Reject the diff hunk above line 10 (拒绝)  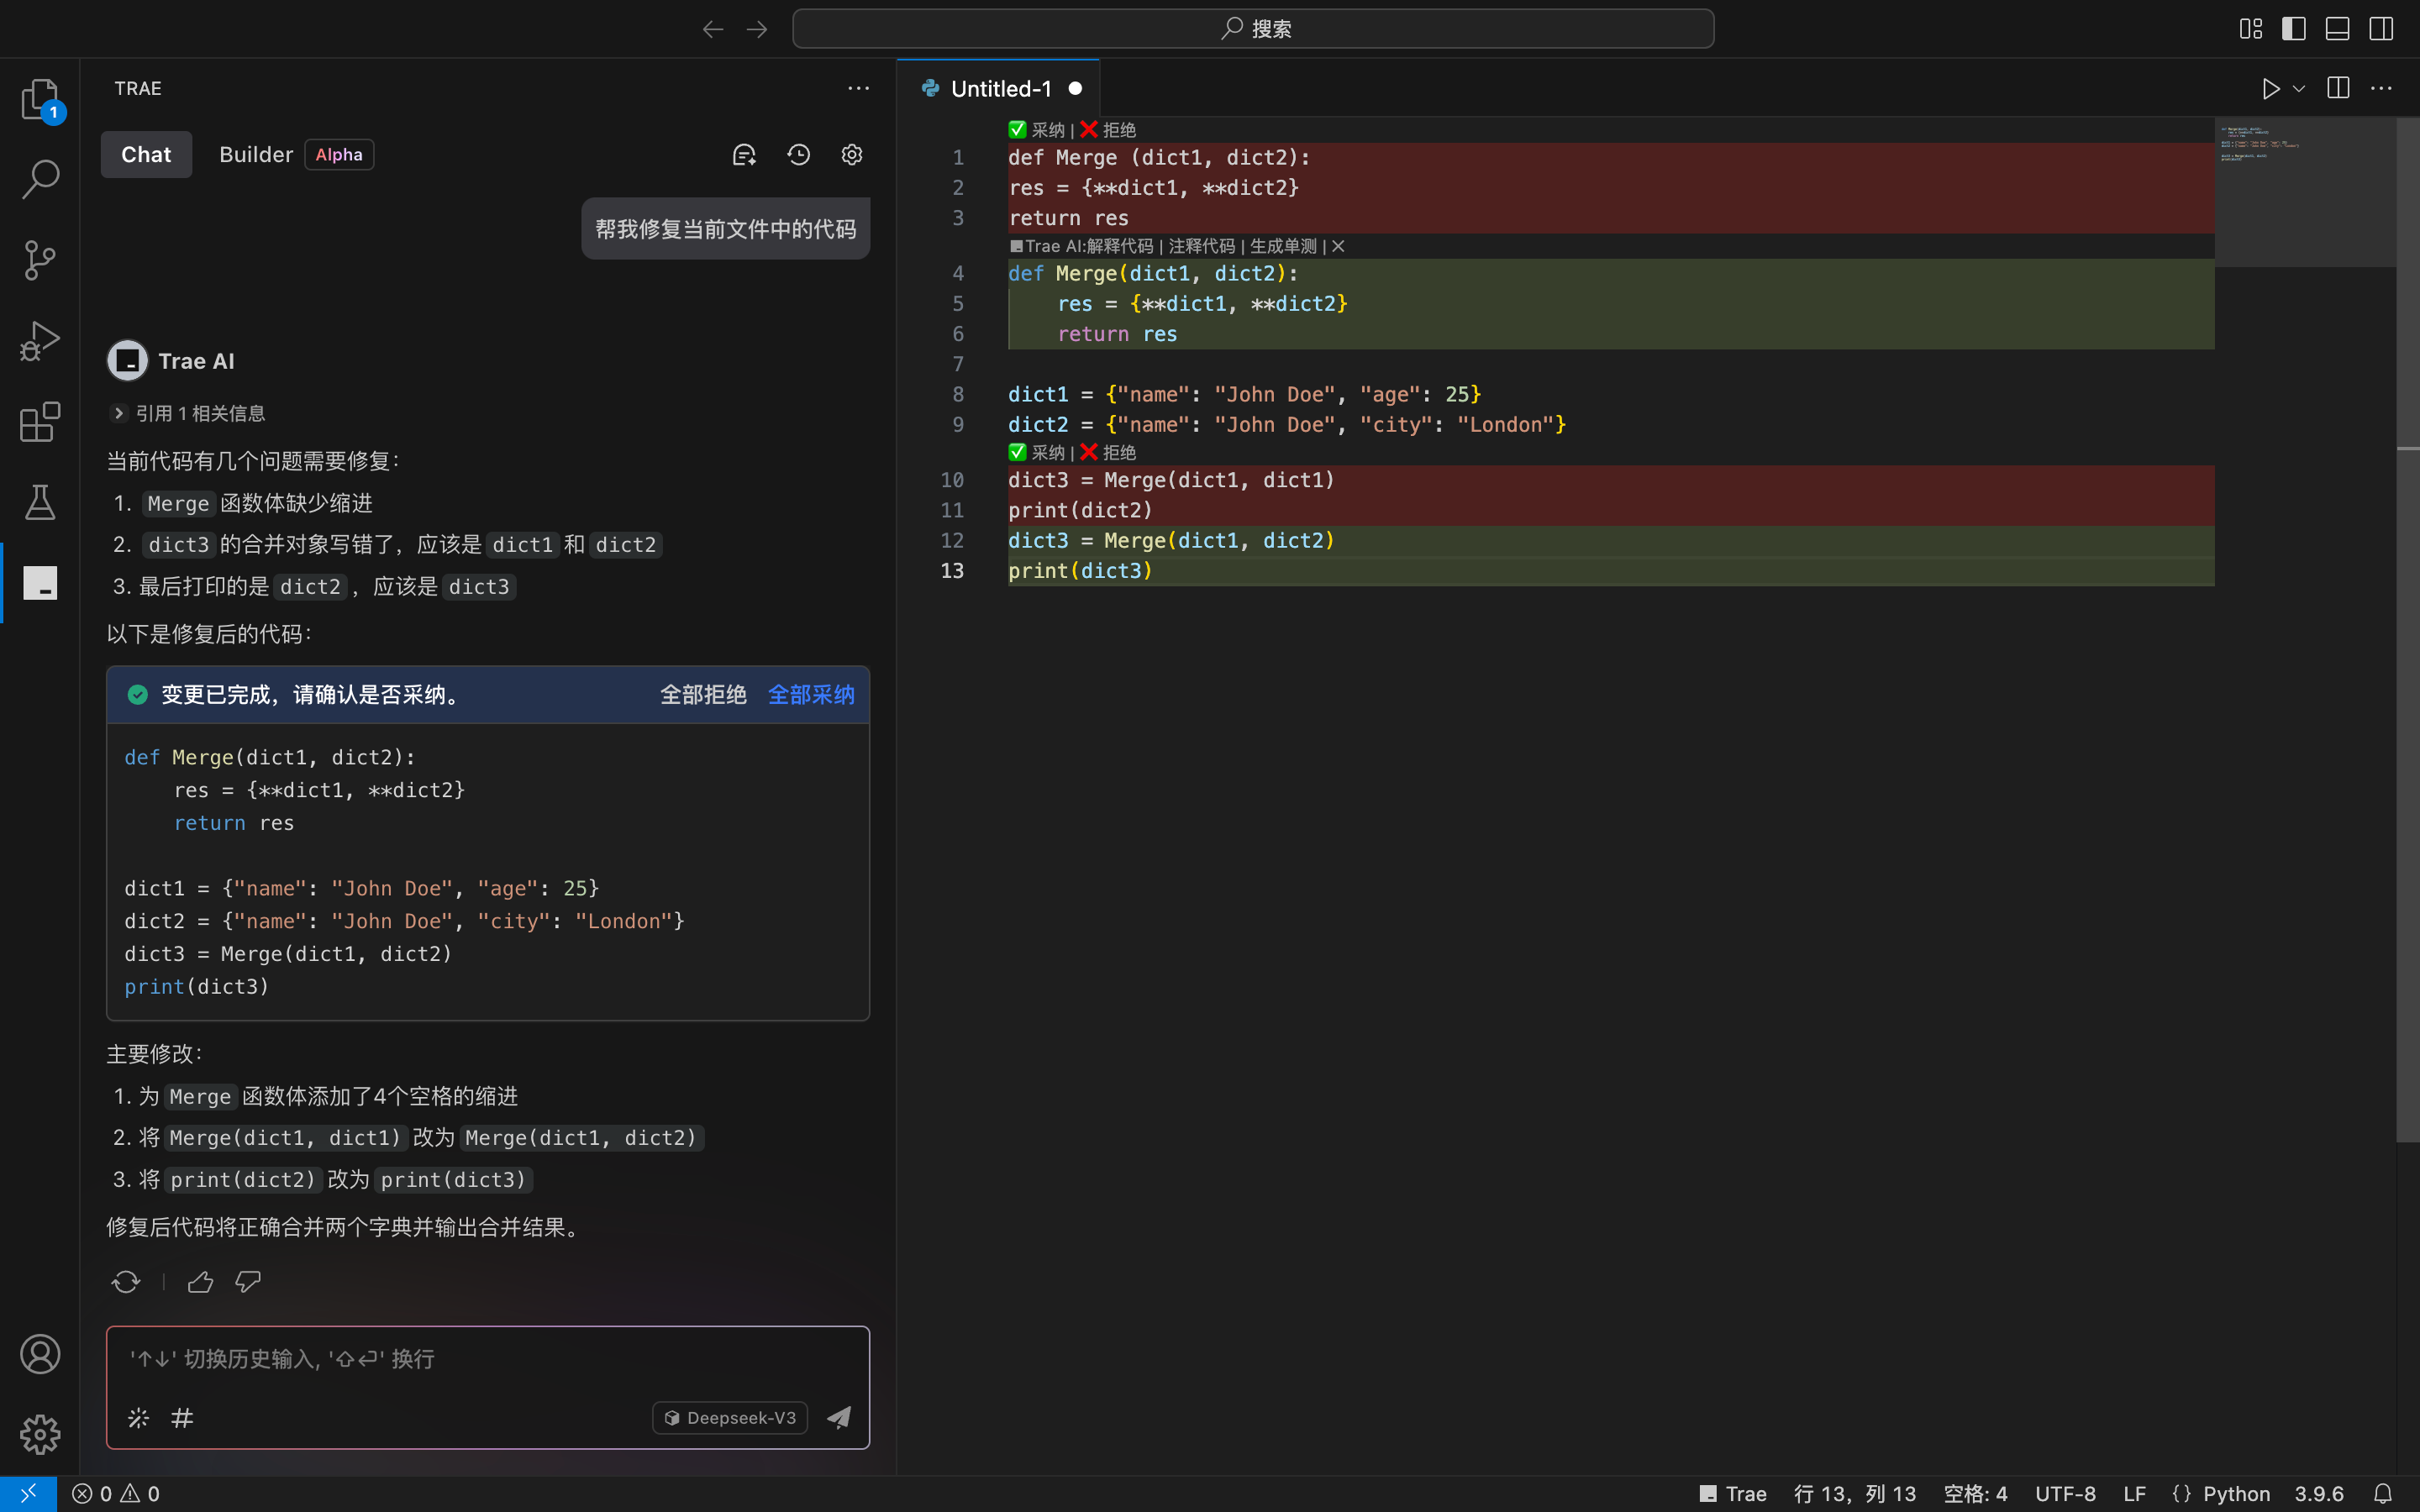click(x=1108, y=452)
